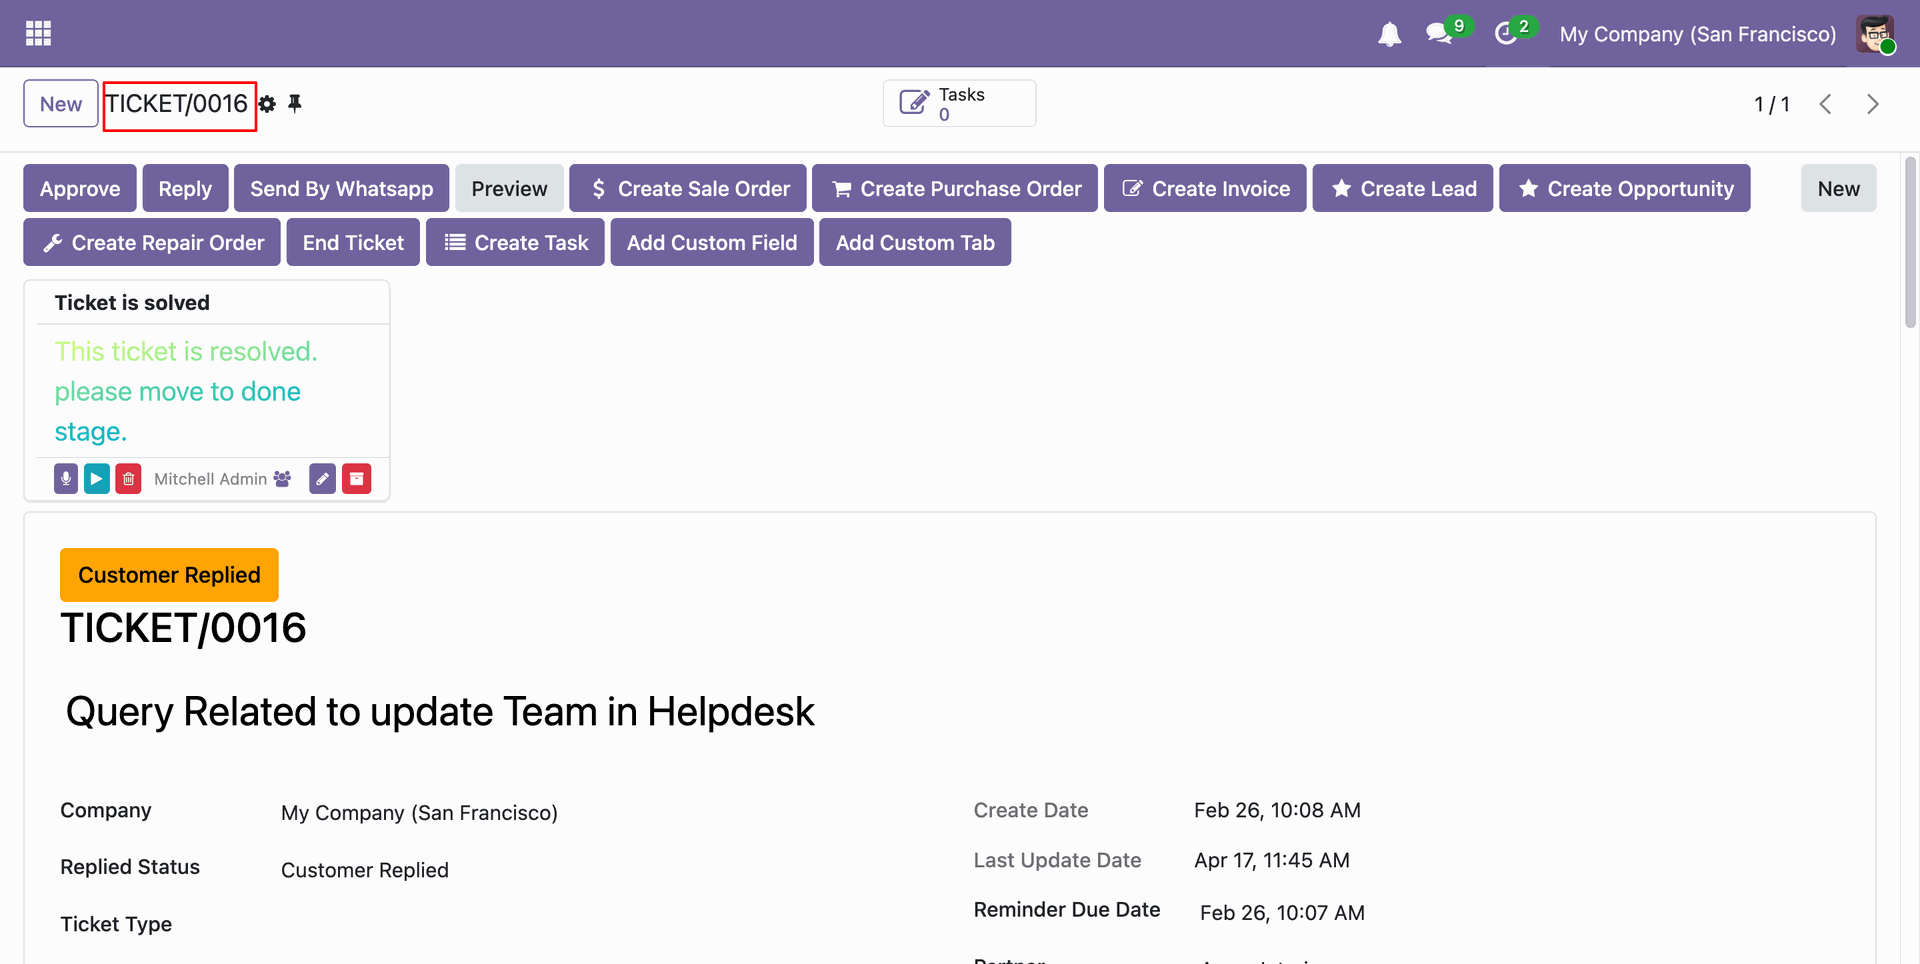
Task: Click the Reminder Due Date value field
Action: coord(1282,912)
